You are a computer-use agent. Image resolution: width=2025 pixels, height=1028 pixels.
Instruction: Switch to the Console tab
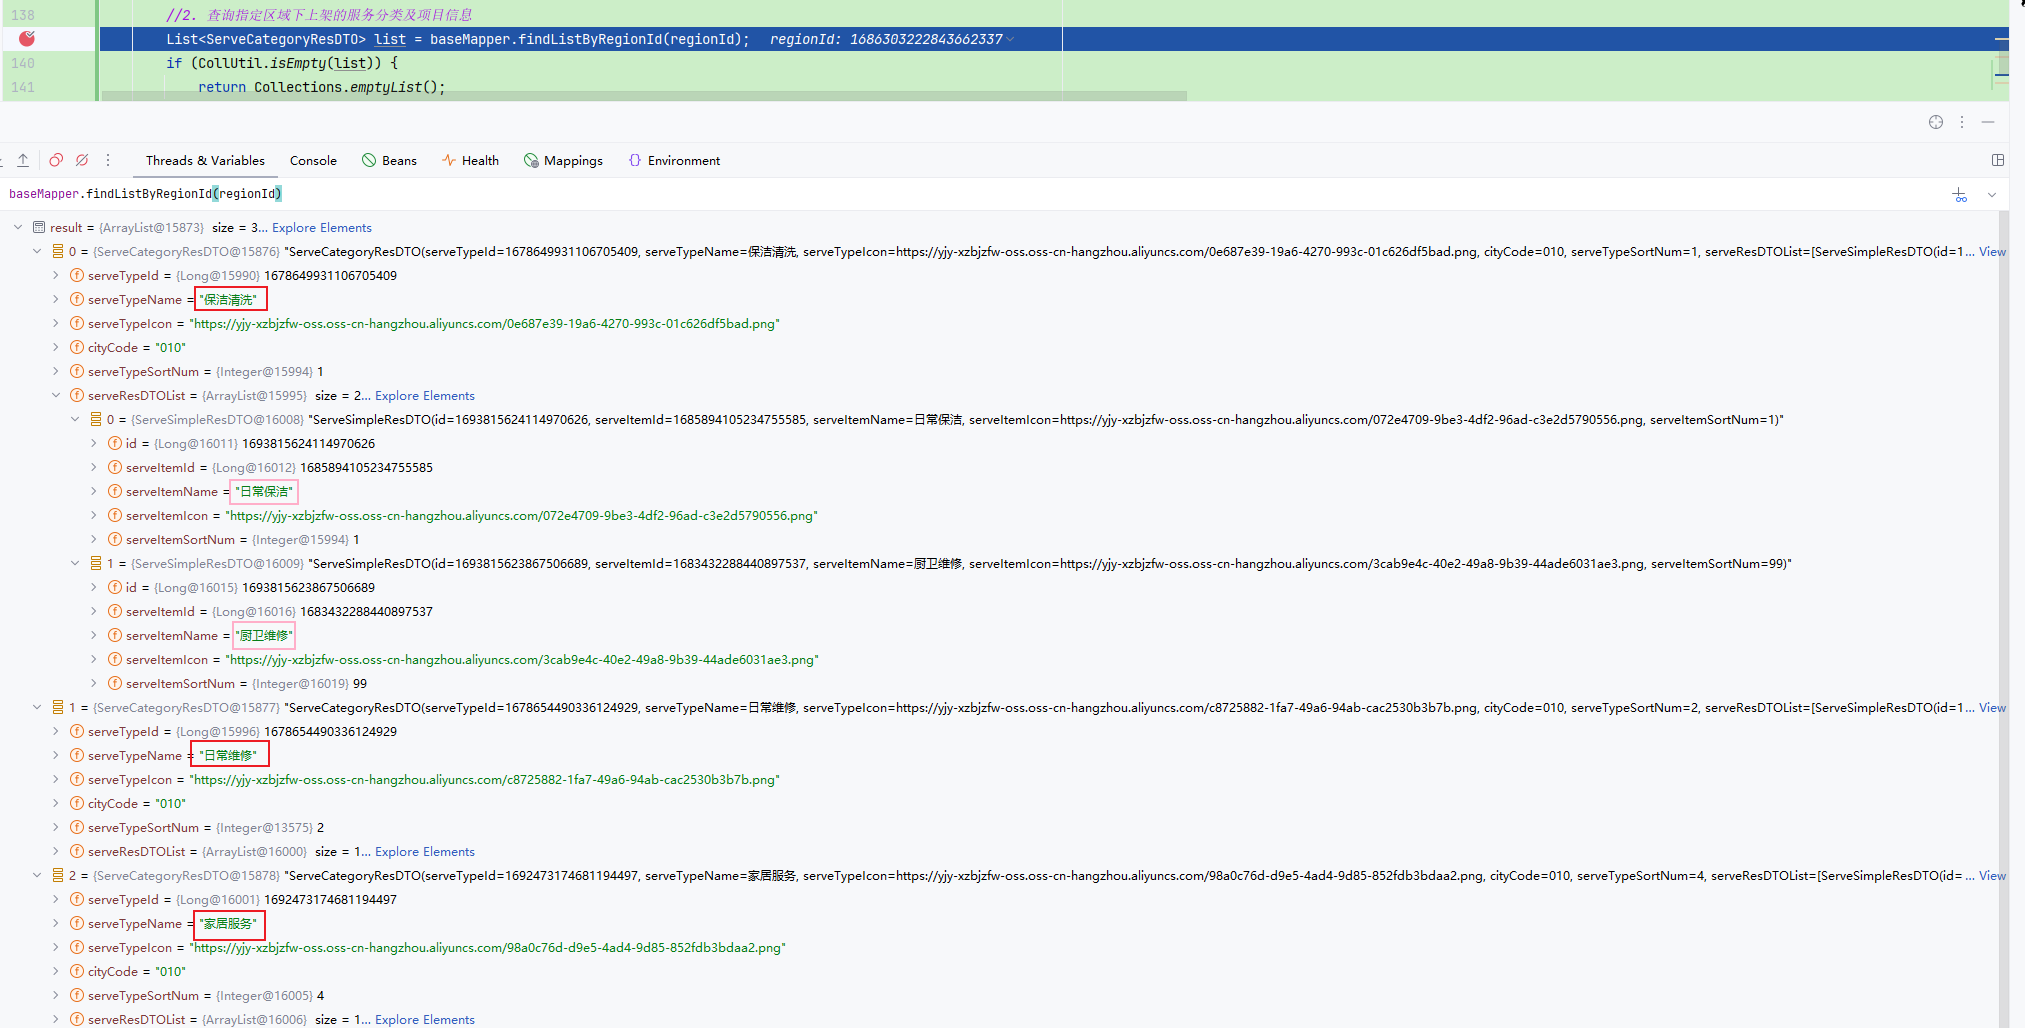pyautogui.click(x=313, y=161)
